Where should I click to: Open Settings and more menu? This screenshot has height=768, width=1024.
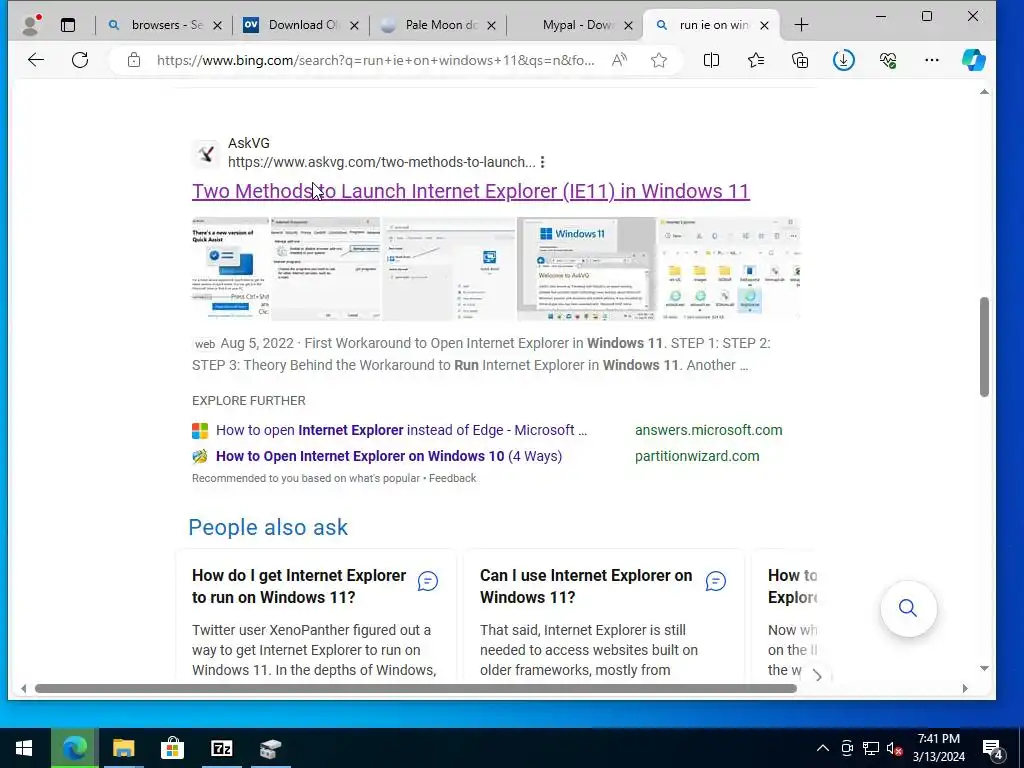tap(932, 60)
